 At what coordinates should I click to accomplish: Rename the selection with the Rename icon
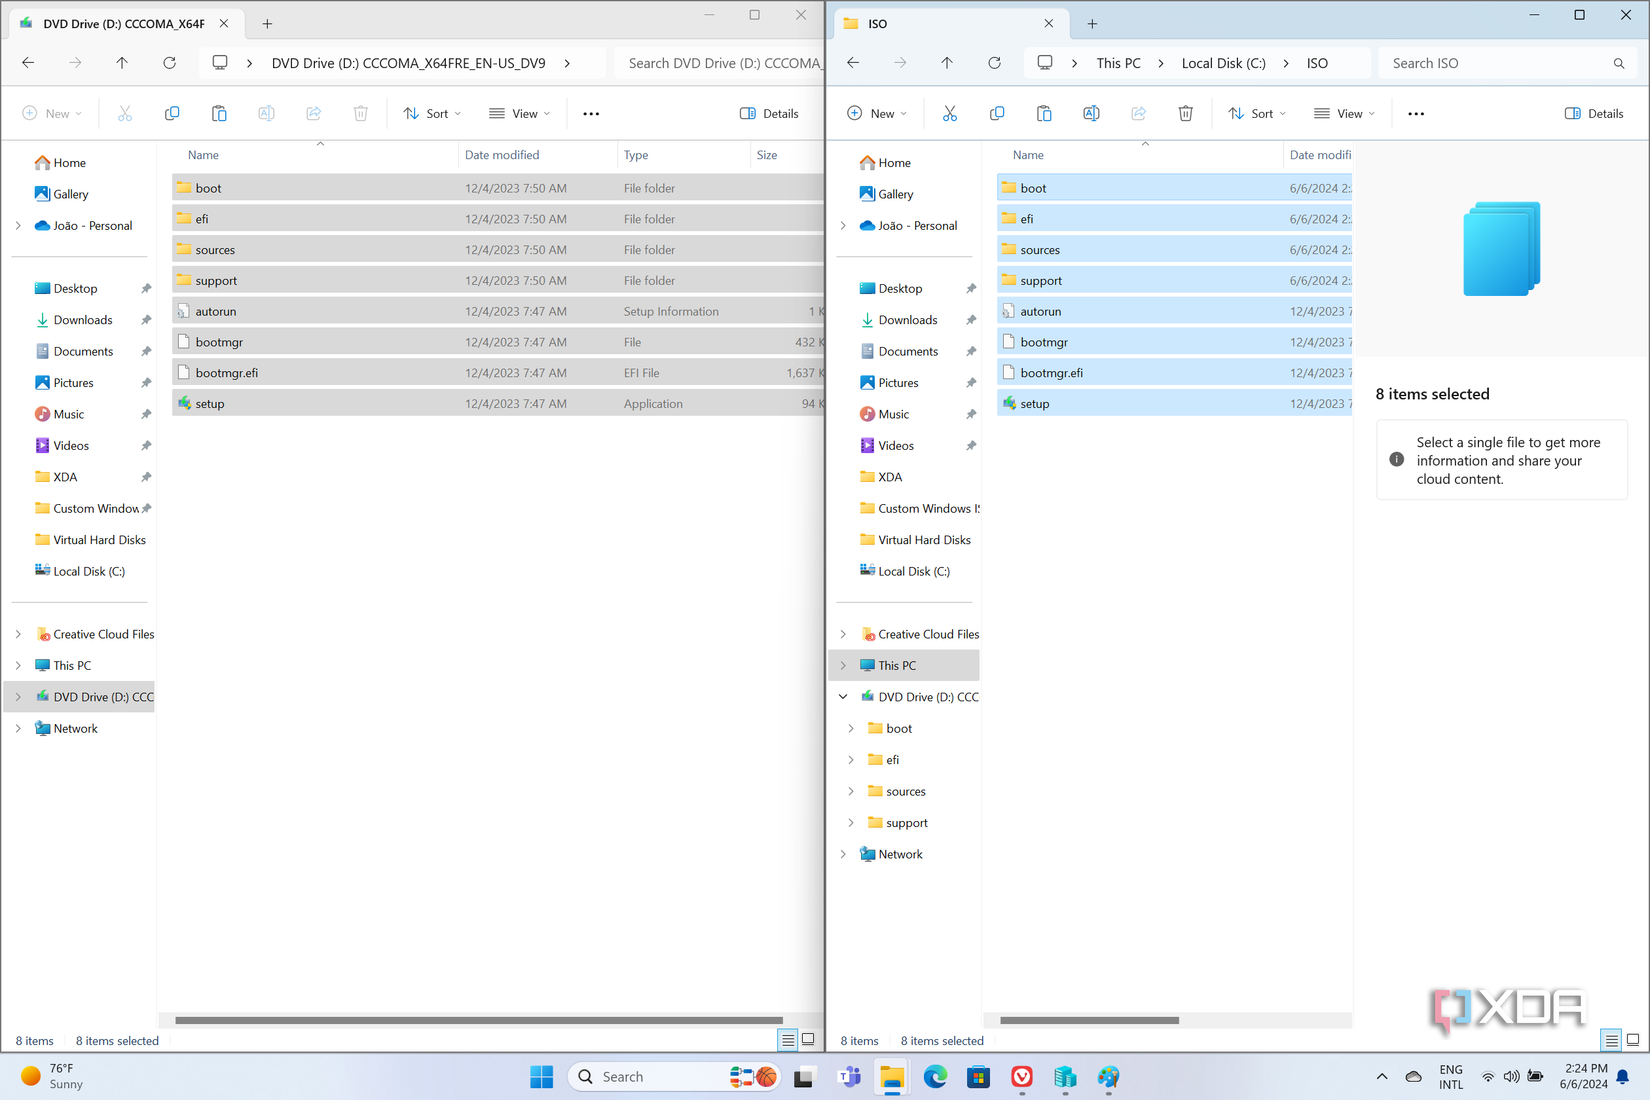[1091, 113]
